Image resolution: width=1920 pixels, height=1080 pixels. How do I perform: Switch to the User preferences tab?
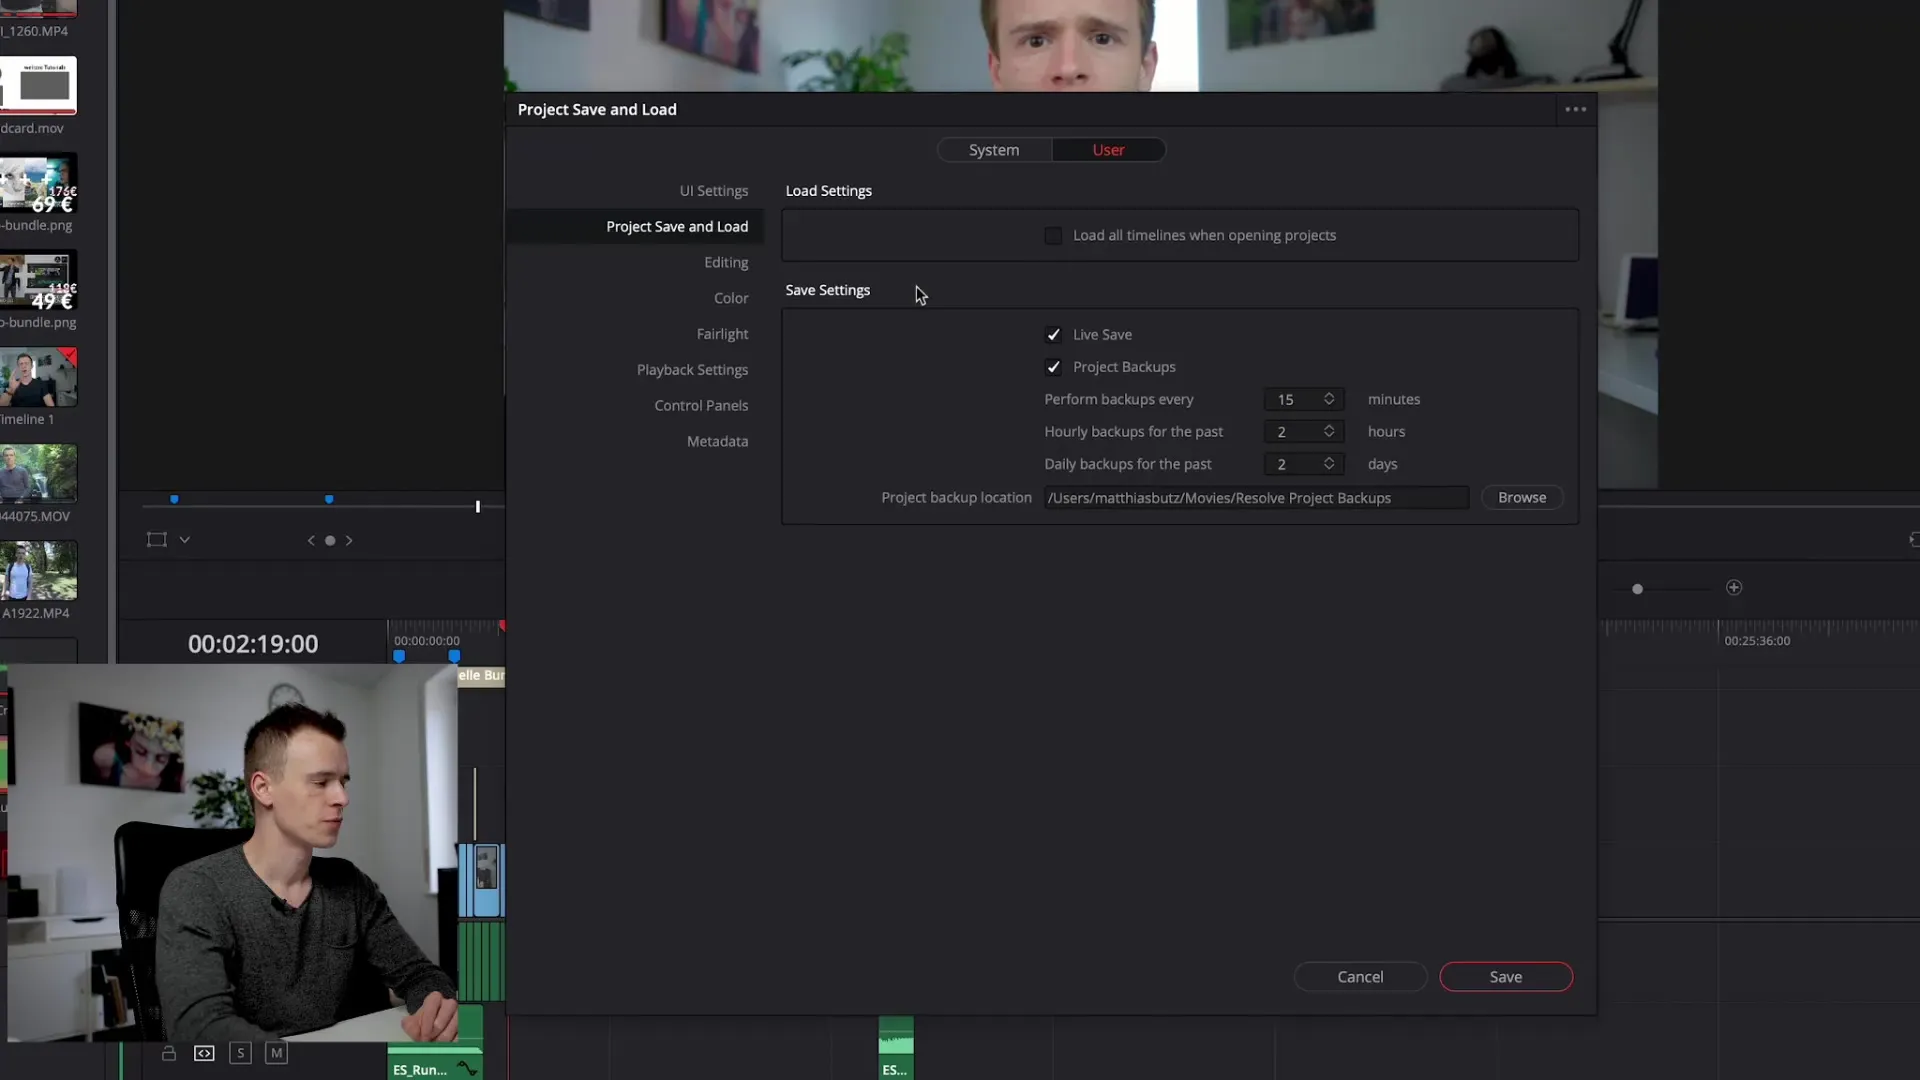click(1108, 150)
